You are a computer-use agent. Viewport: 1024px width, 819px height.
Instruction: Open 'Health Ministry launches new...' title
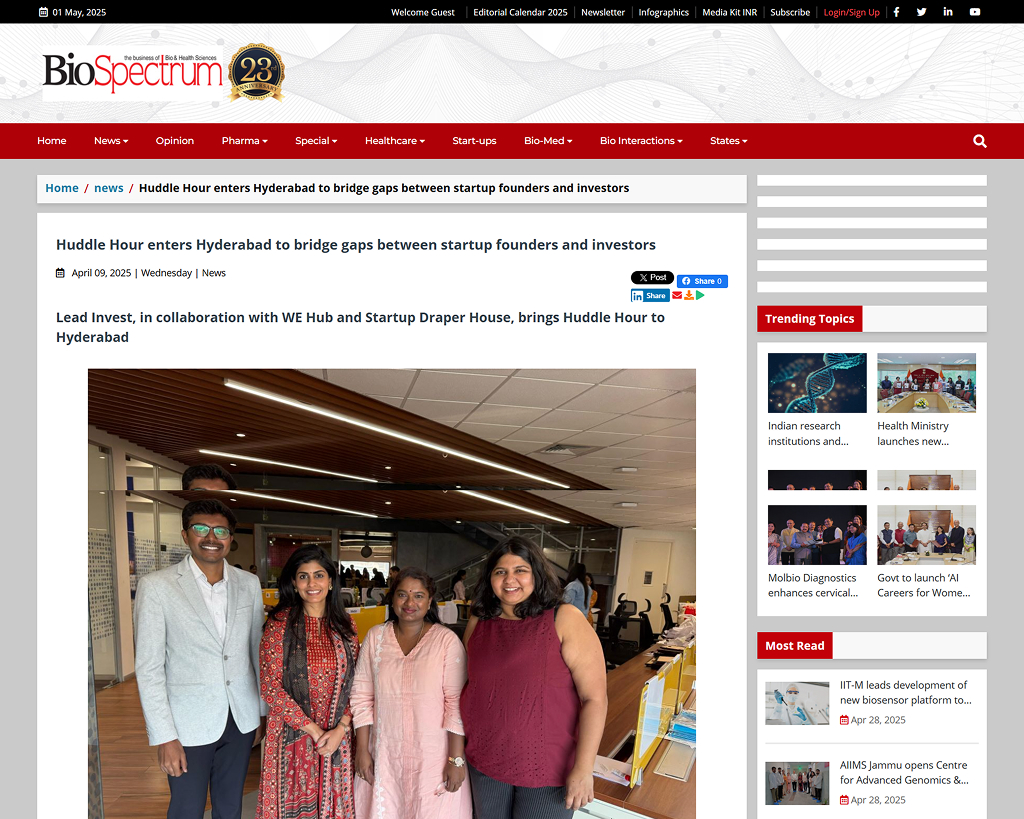coord(914,434)
